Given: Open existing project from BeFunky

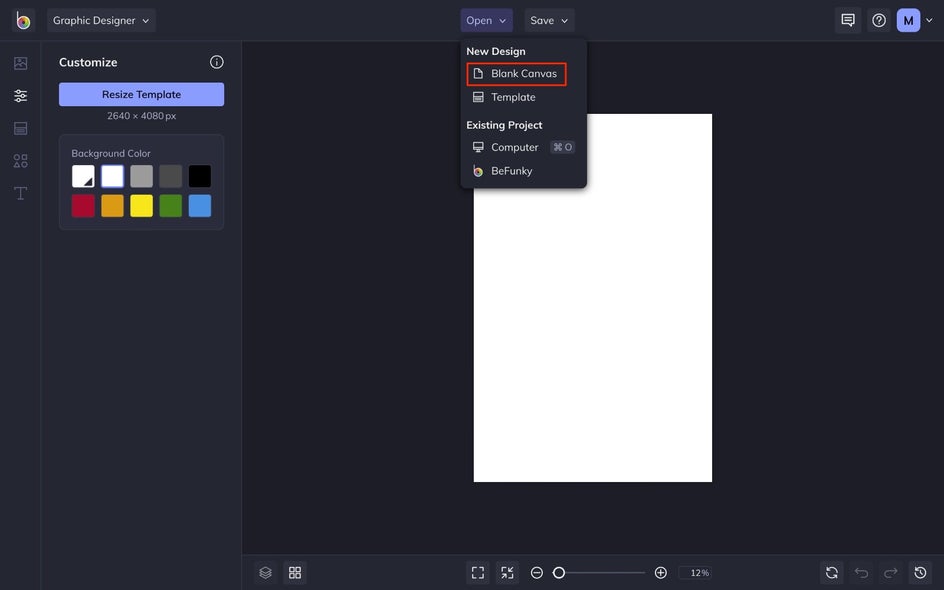Looking at the screenshot, I should pos(503,171).
